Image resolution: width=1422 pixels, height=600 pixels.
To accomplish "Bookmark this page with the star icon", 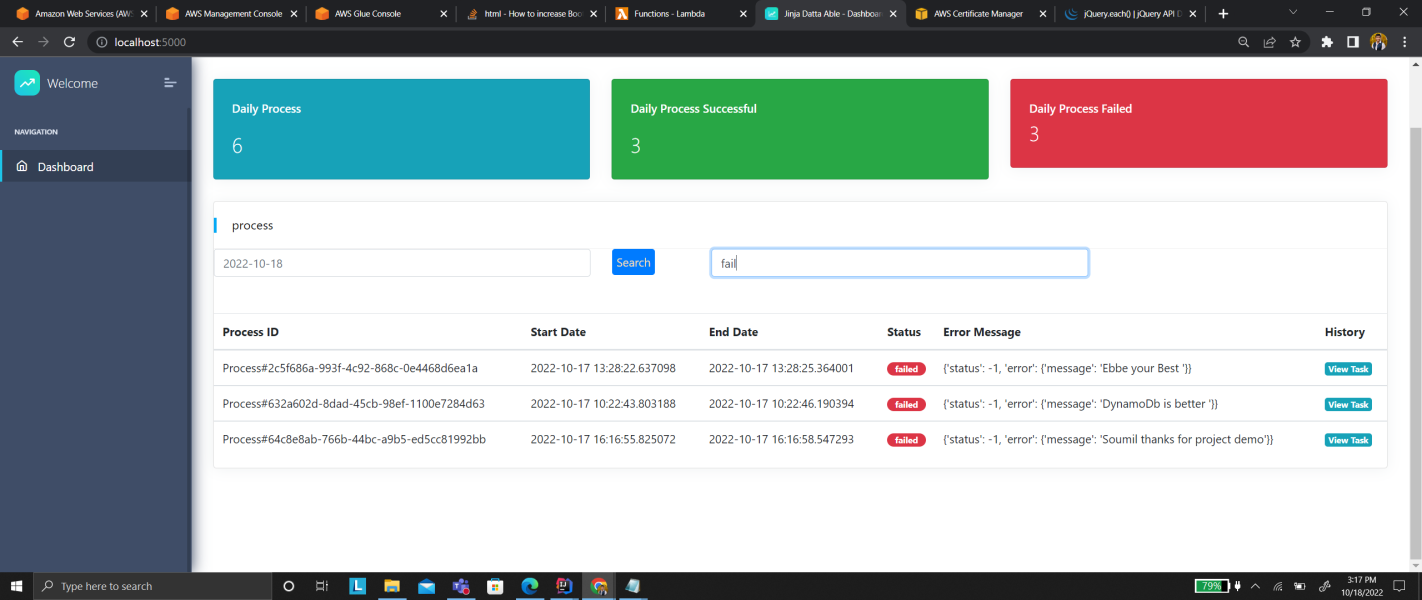I will (1295, 42).
